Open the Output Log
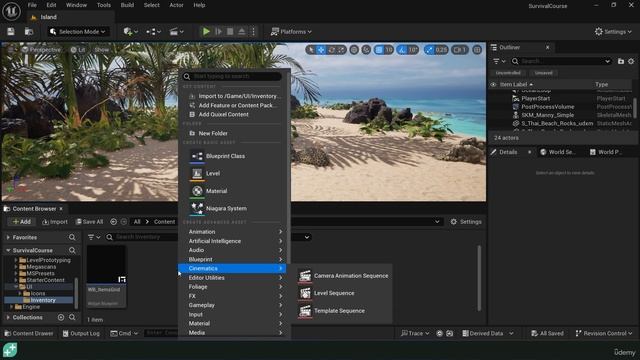 coord(81,333)
